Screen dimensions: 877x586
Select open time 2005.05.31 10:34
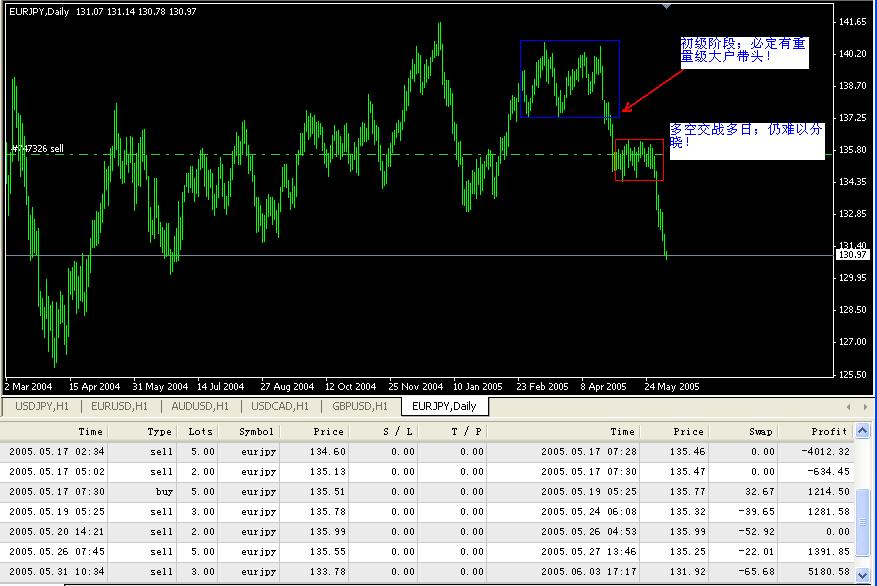[x=57, y=572]
